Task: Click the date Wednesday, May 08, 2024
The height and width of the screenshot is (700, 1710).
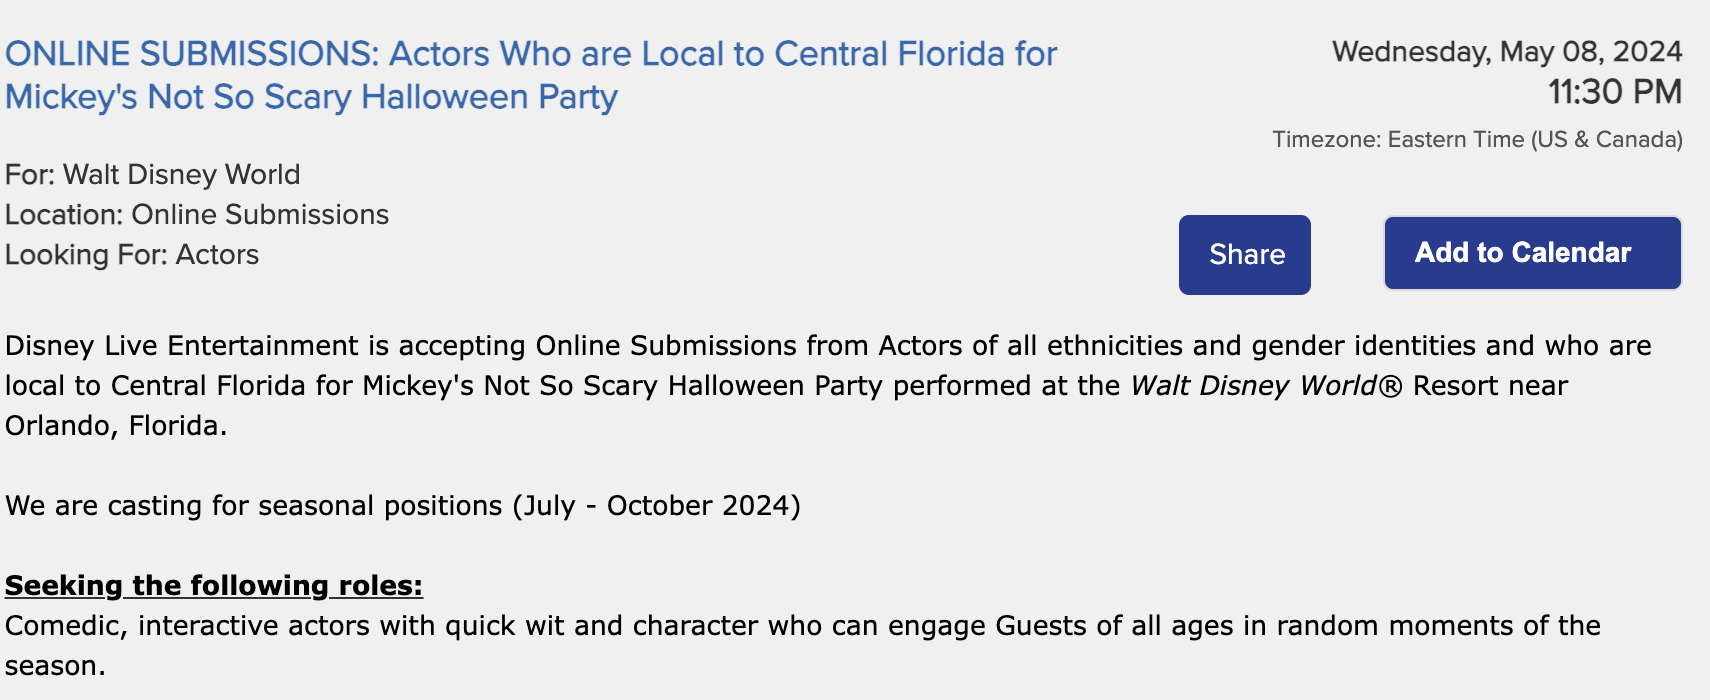Action: pos(1507,52)
